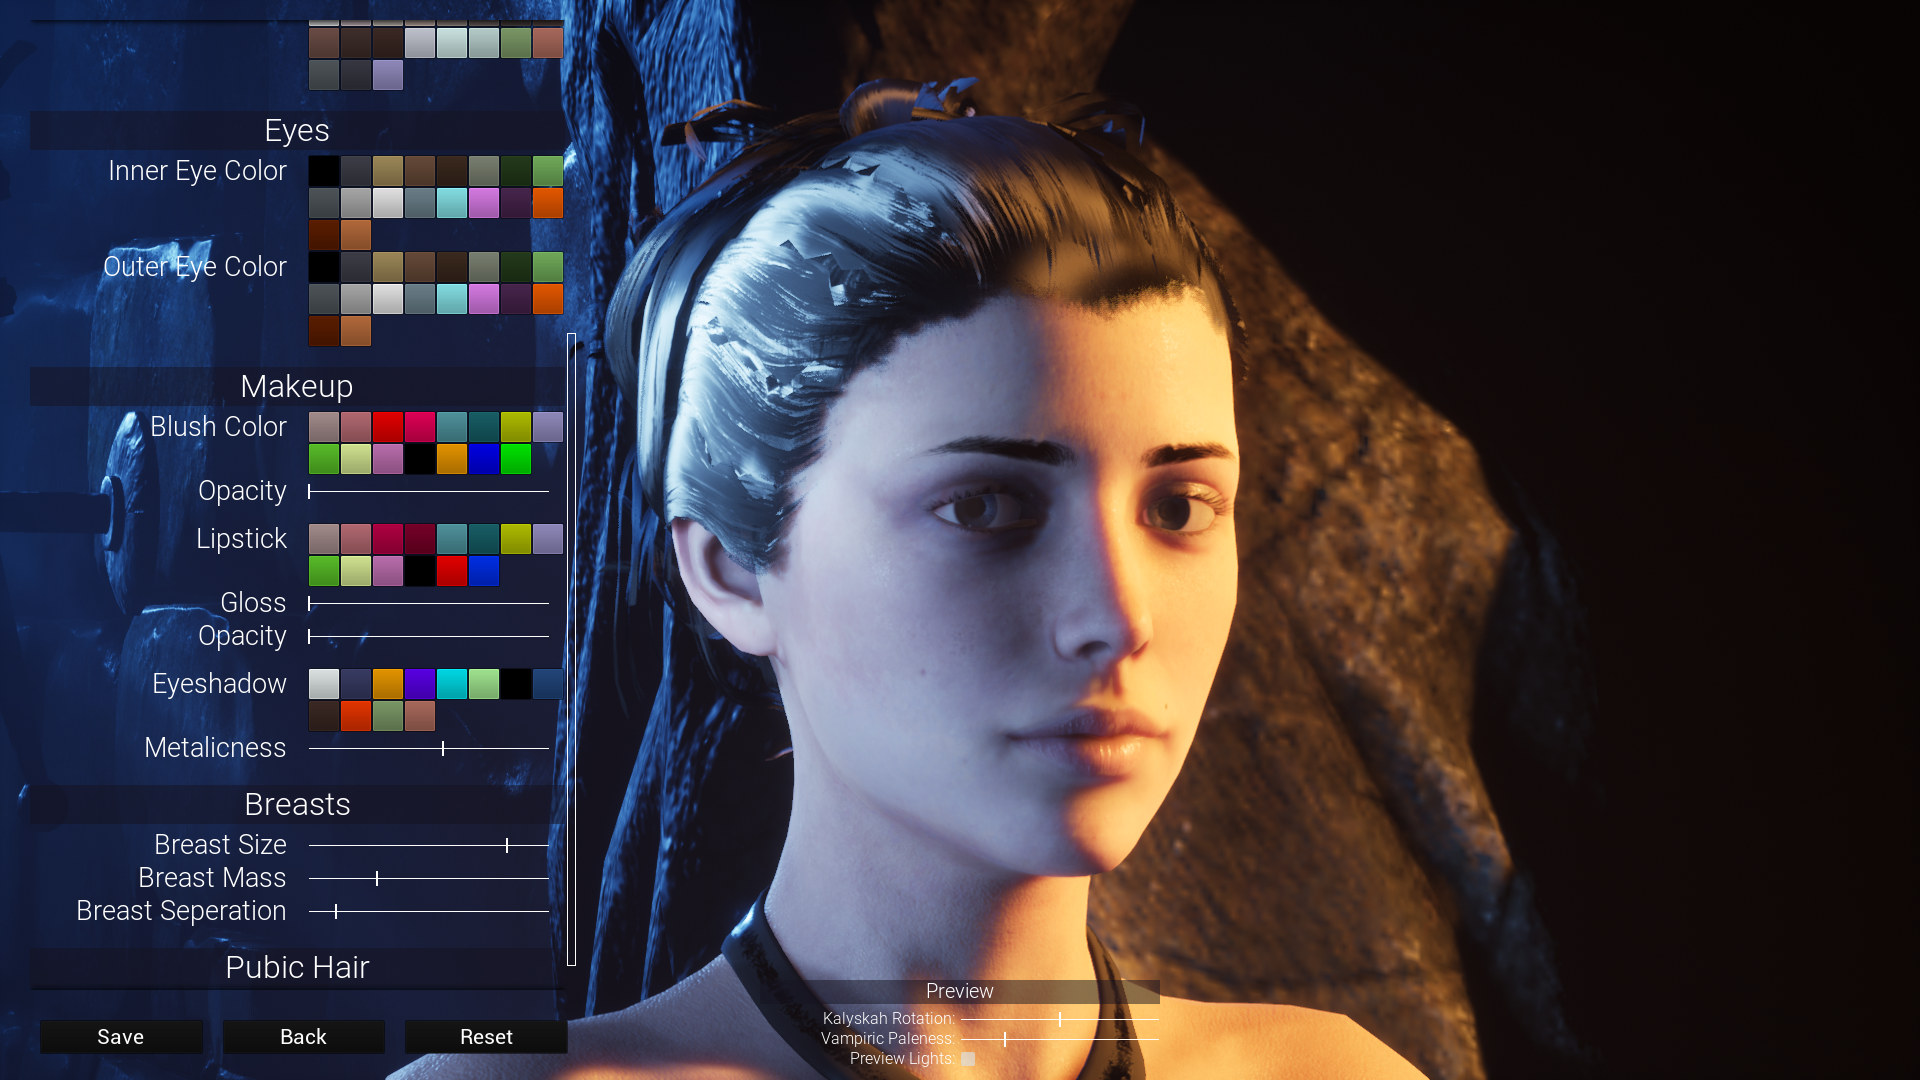The width and height of the screenshot is (1920, 1080).
Task: Choose orange Inner Eye Color swatch
Action: click(x=548, y=203)
